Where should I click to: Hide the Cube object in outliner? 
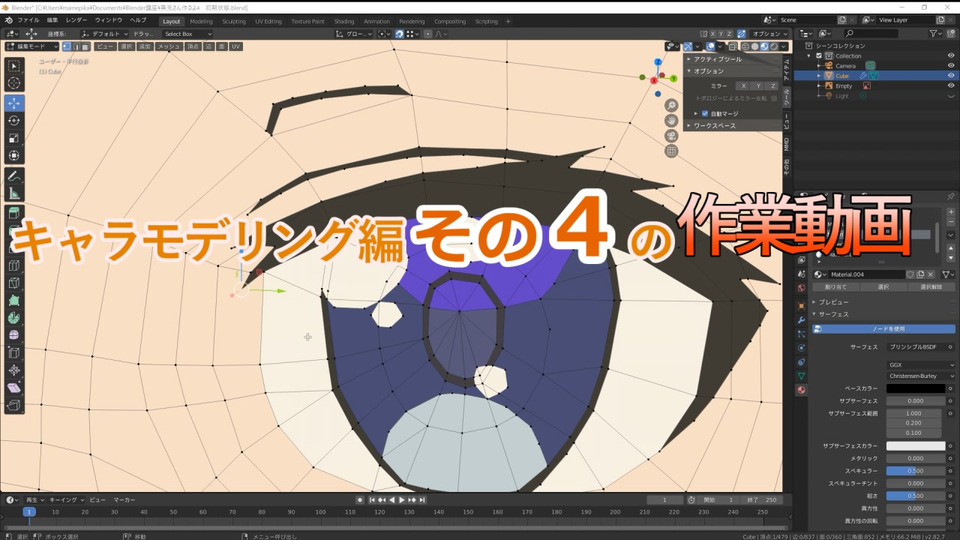[951, 76]
